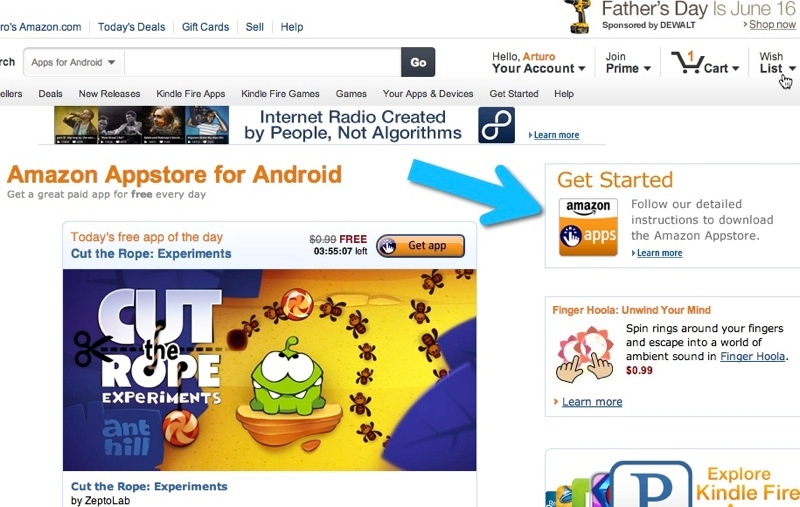Click the radio banner artist thumbnails
Image resolution: width=800 pixels, height=507 pixels.
click(141, 125)
